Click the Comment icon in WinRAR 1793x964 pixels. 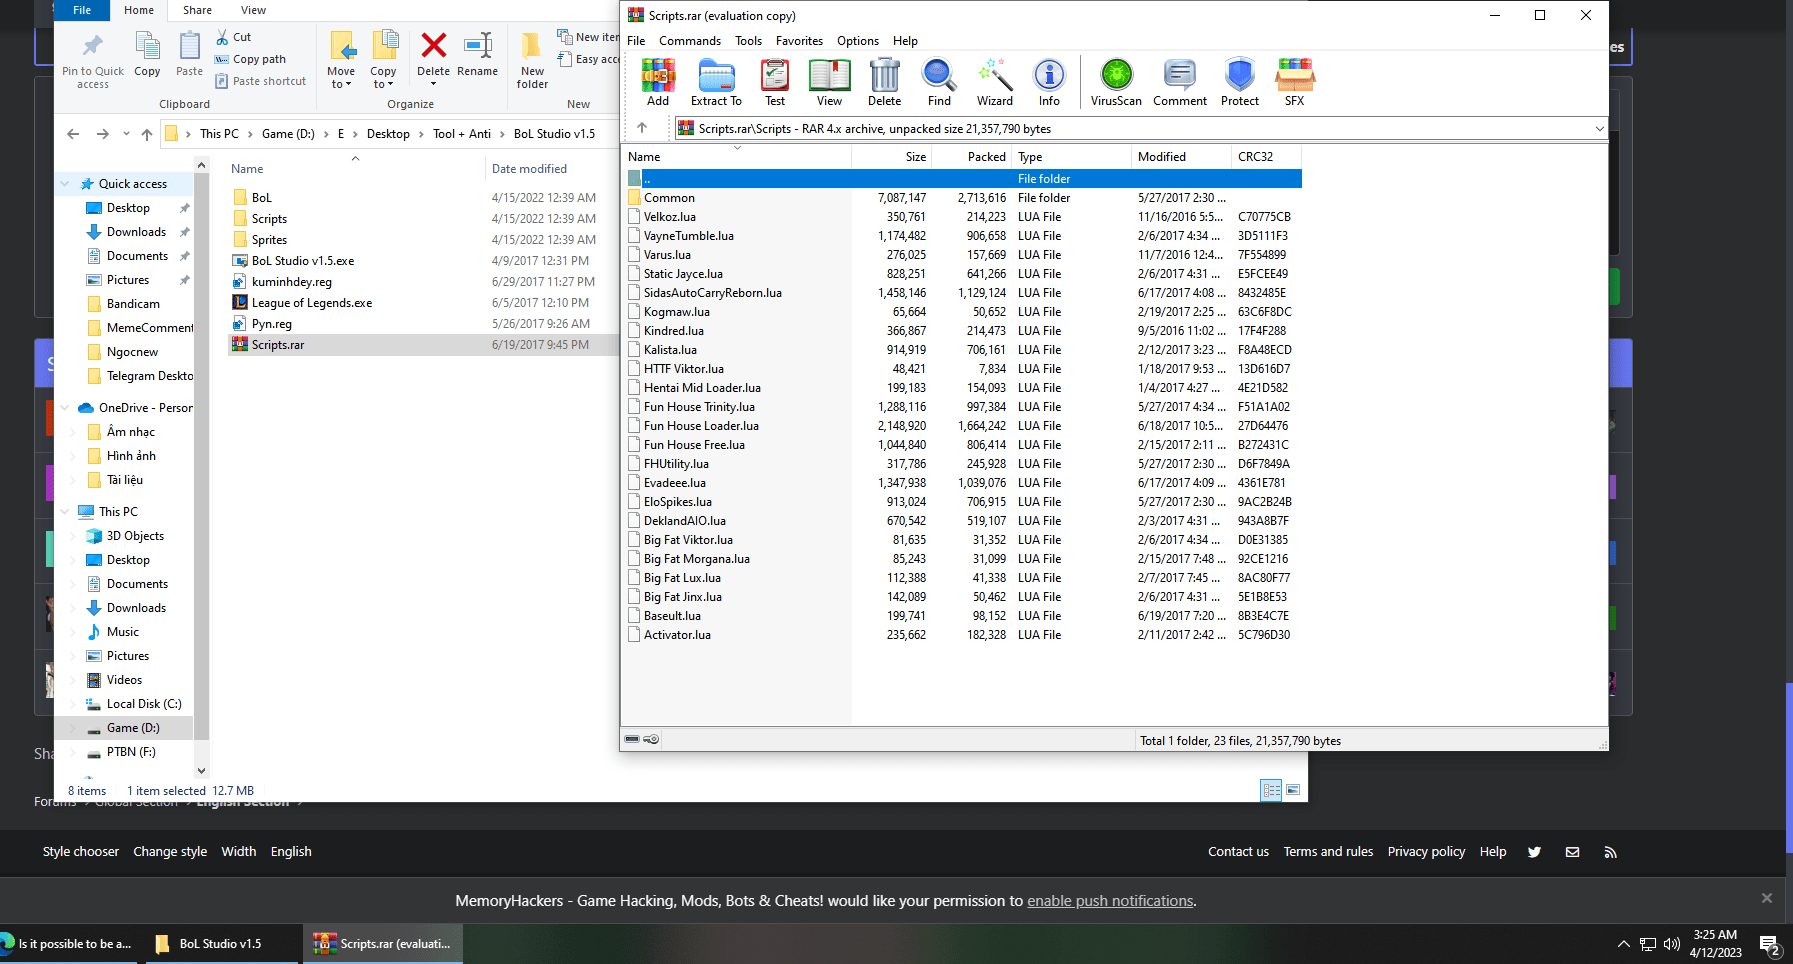1180,82
